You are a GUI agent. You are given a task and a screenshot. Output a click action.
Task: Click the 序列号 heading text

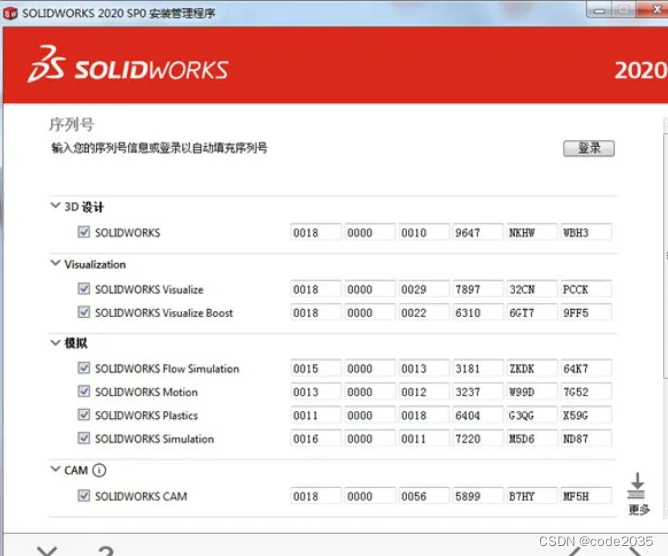72,125
